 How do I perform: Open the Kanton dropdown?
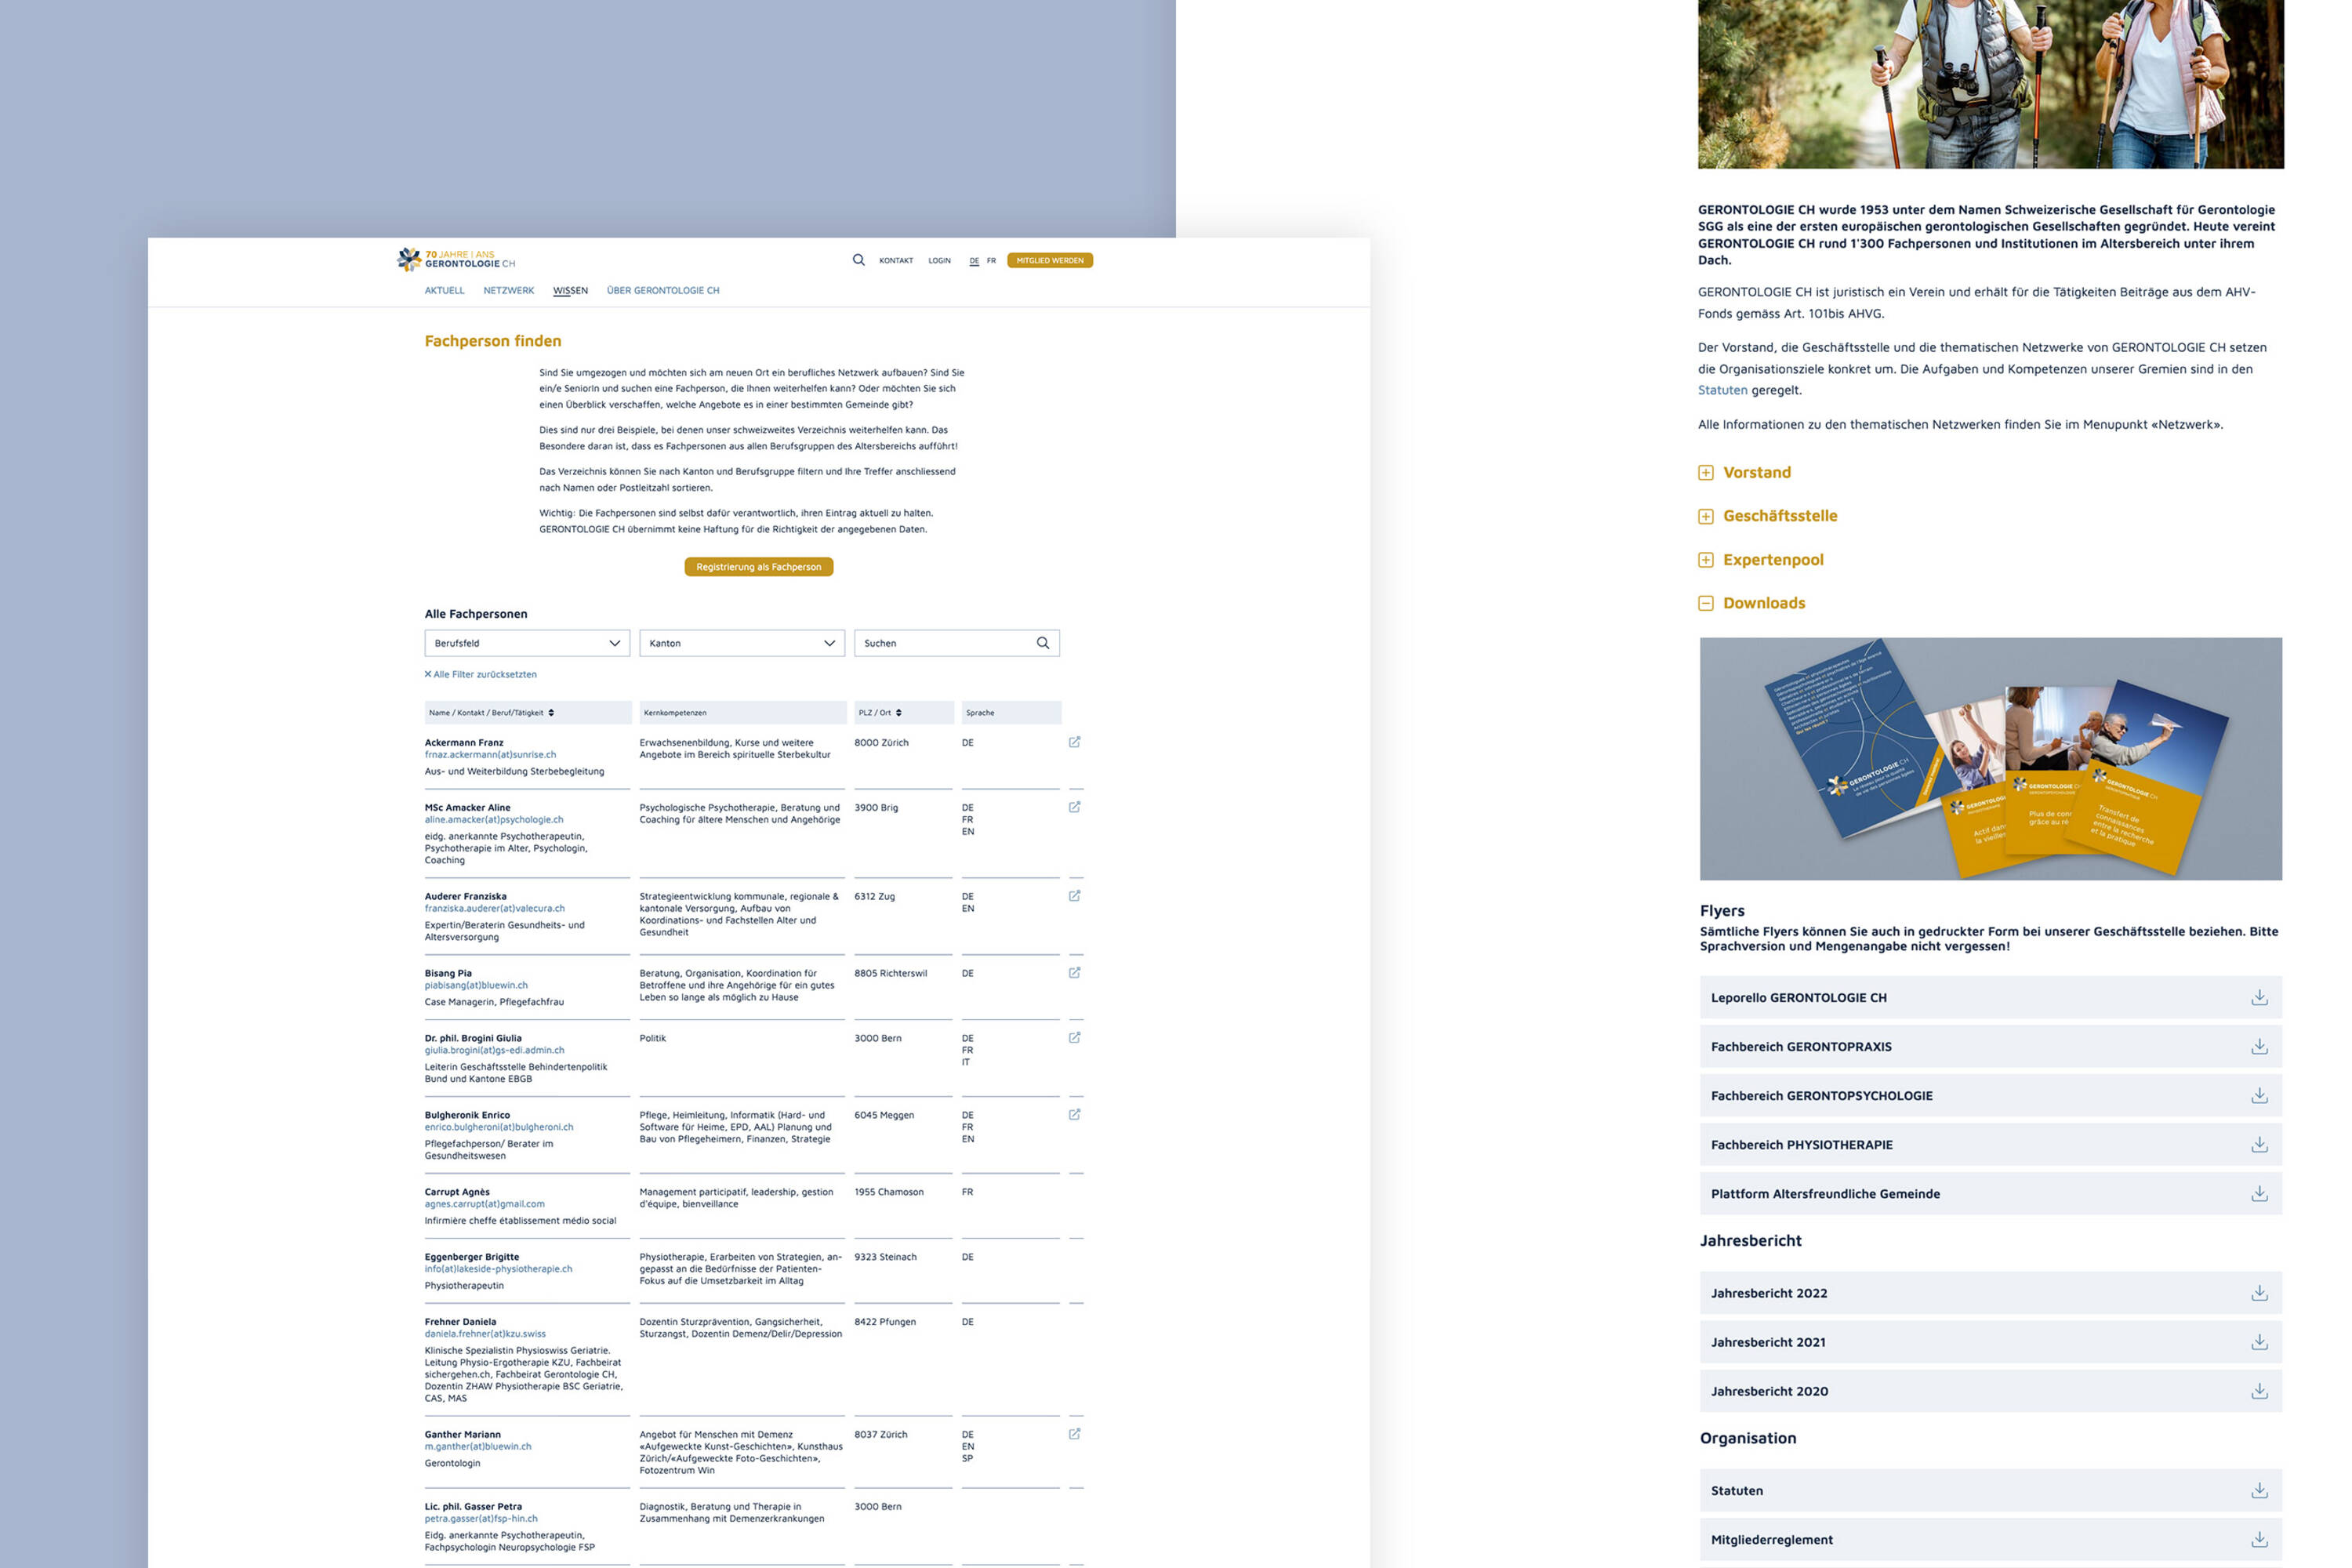[x=741, y=643]
